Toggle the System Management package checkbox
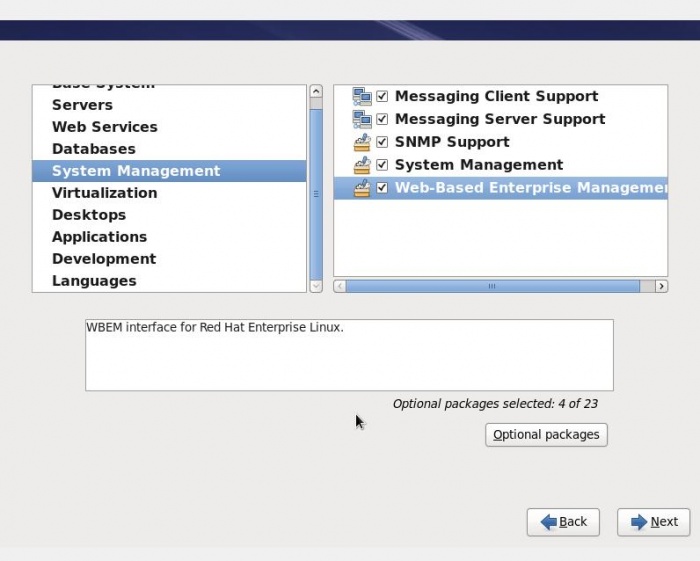Screen dimensions: 700x561 point(382,165)
